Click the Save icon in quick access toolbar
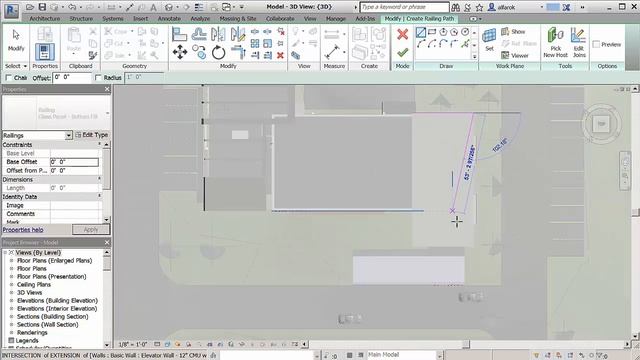 tap(42, 7)
